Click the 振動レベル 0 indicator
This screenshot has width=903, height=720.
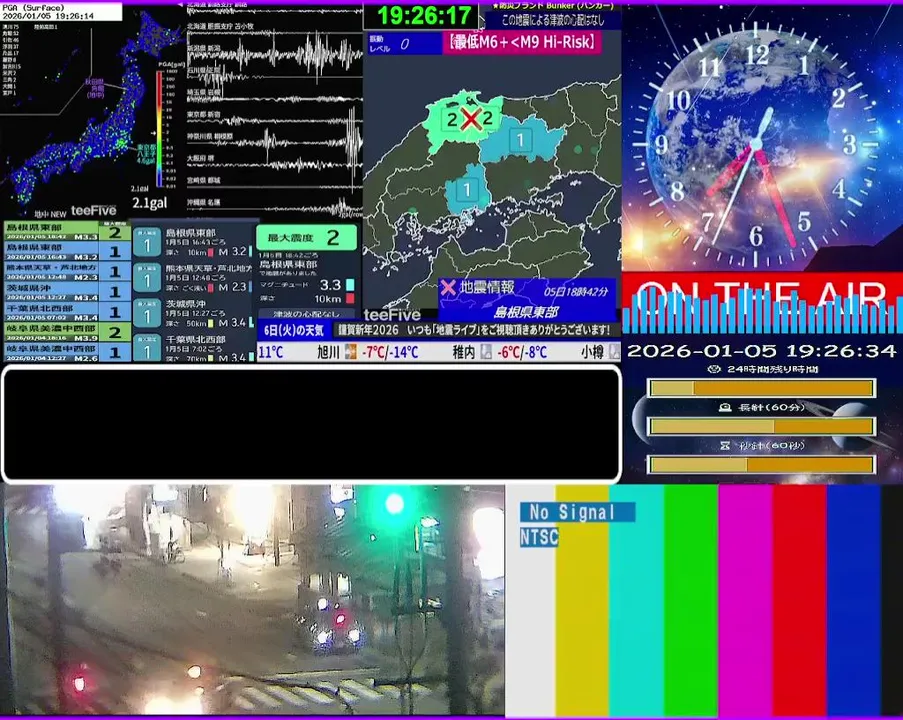pos(404,43)
